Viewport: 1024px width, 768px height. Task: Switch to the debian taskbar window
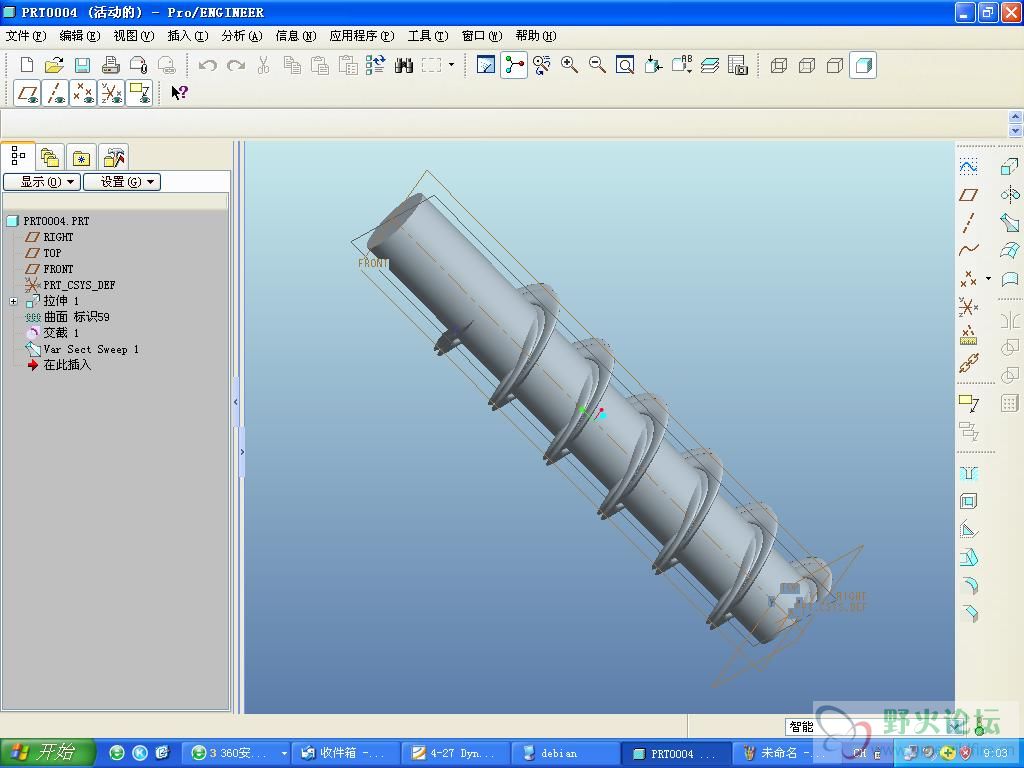tap(566, 753)
